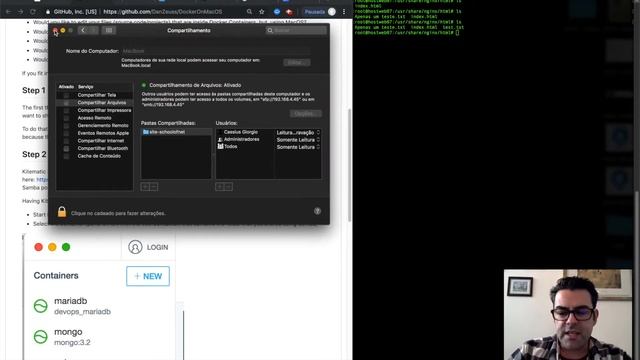Toggle Compartilhar Impressora checkbox
Screen dimensions: 640x360
pos(66,110)
